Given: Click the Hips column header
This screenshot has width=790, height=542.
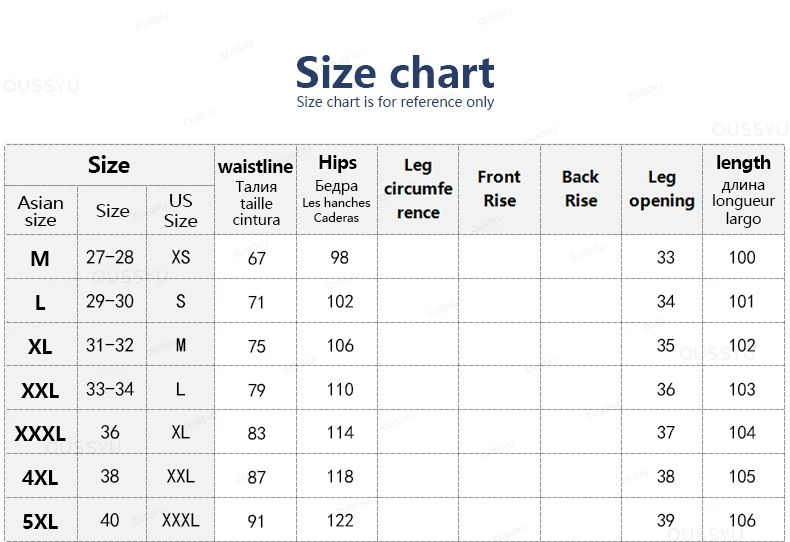Looking at the screenshot, I should [x=337, y=190].
